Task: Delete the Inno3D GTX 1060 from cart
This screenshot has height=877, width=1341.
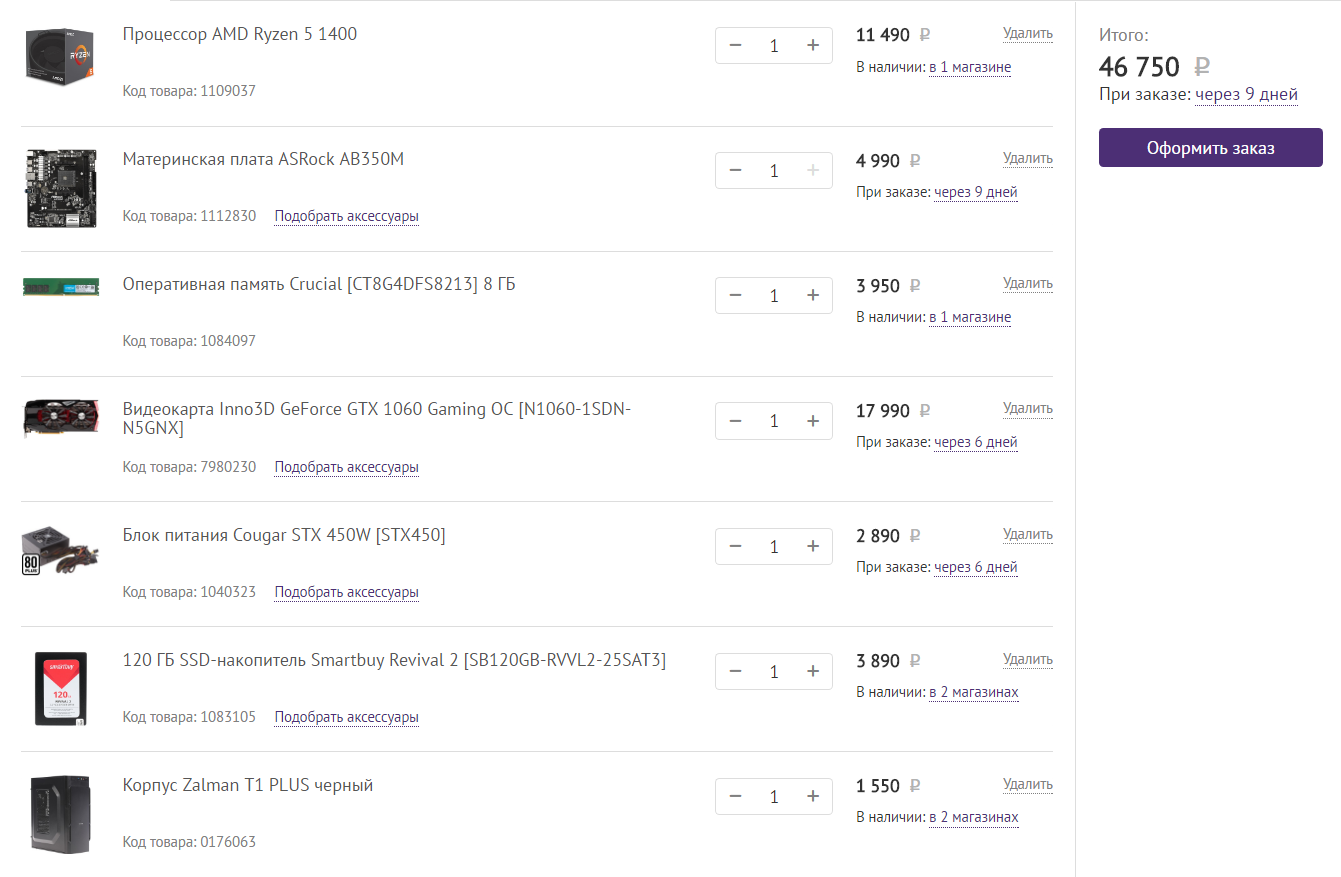Action: pos(1028,408)
